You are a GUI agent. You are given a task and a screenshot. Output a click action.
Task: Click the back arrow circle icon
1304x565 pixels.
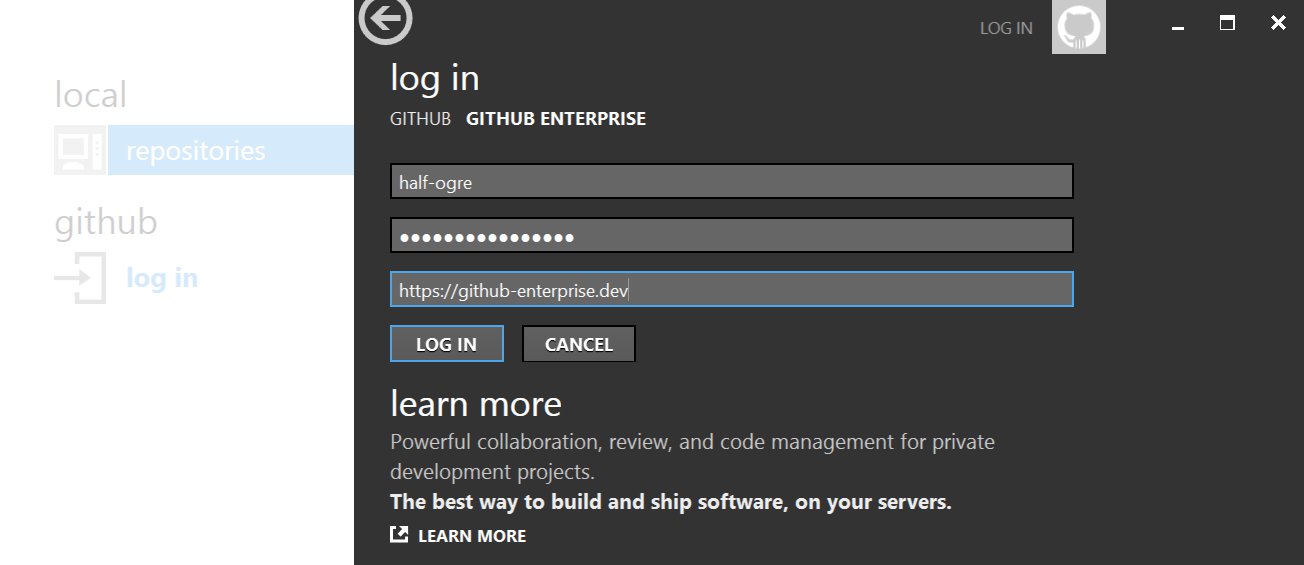[x=386, y=19]
